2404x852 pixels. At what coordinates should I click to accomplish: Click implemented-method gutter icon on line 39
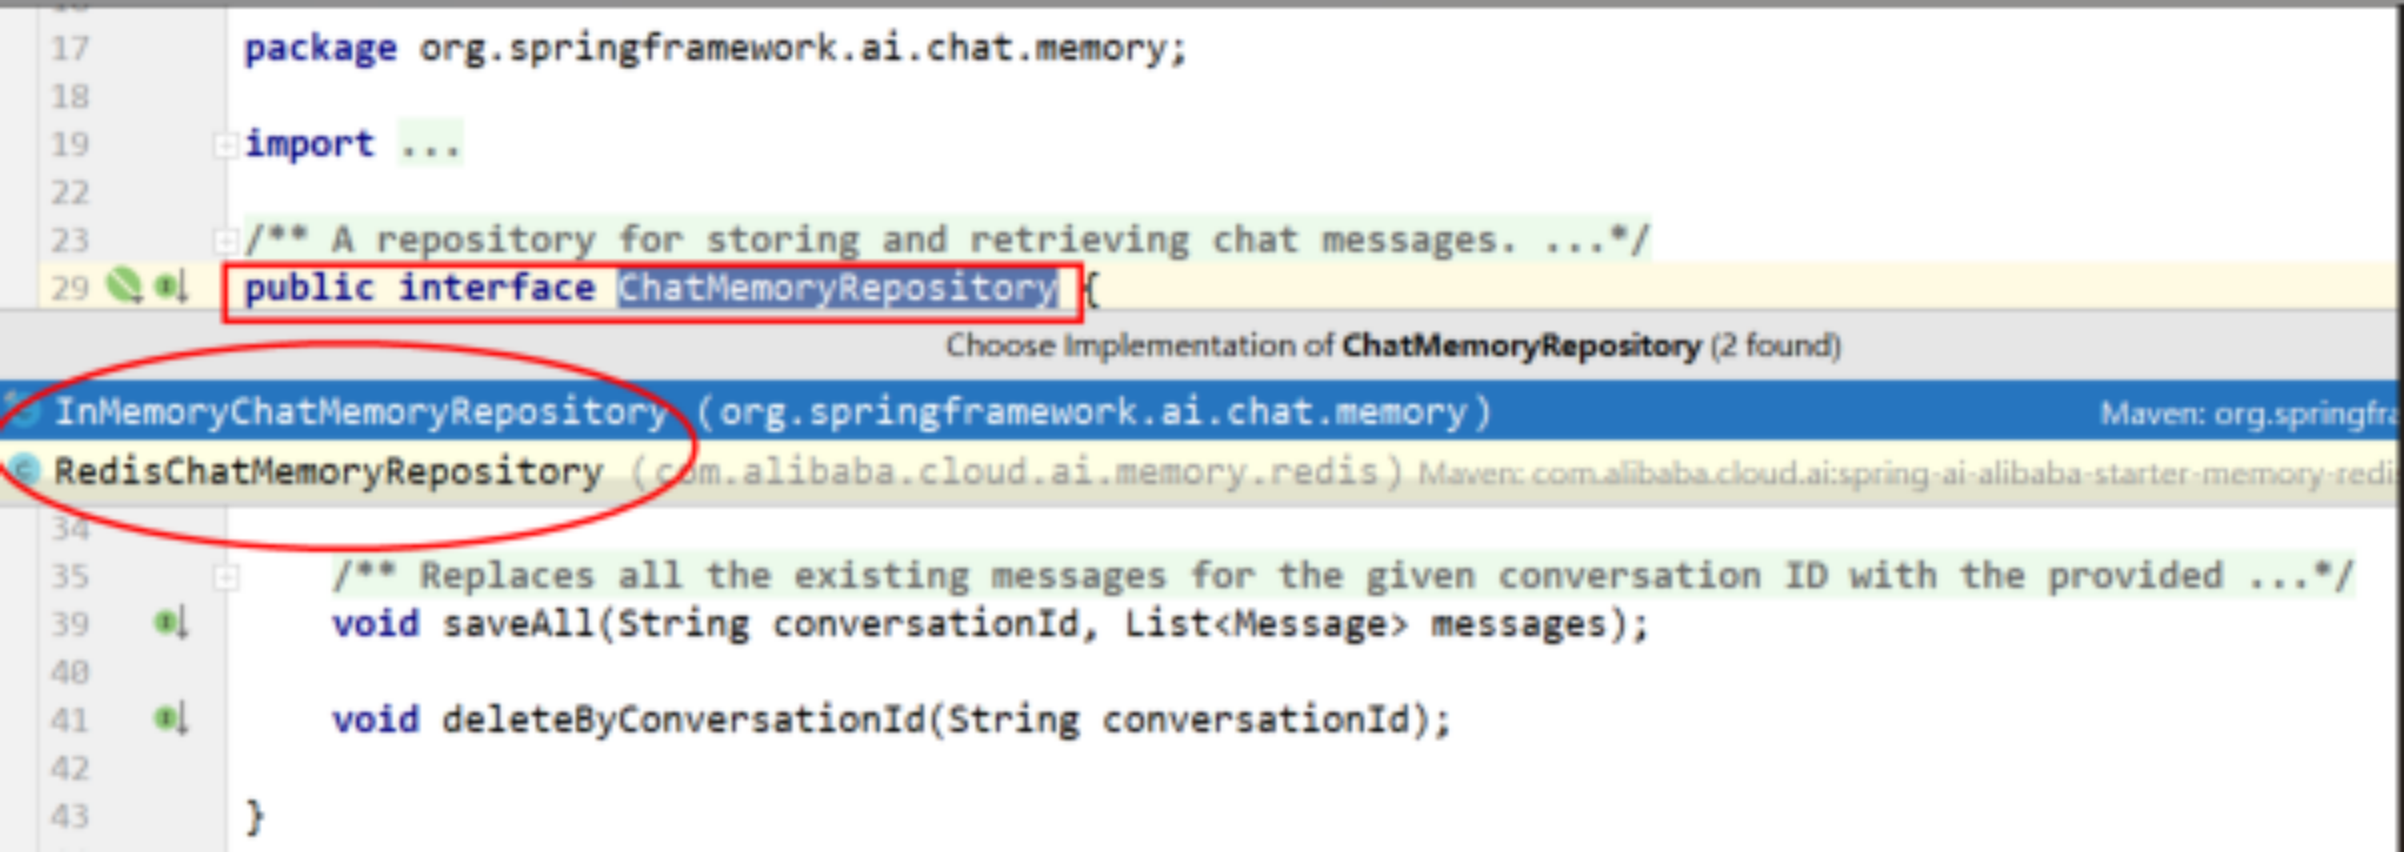click(172, 624)
